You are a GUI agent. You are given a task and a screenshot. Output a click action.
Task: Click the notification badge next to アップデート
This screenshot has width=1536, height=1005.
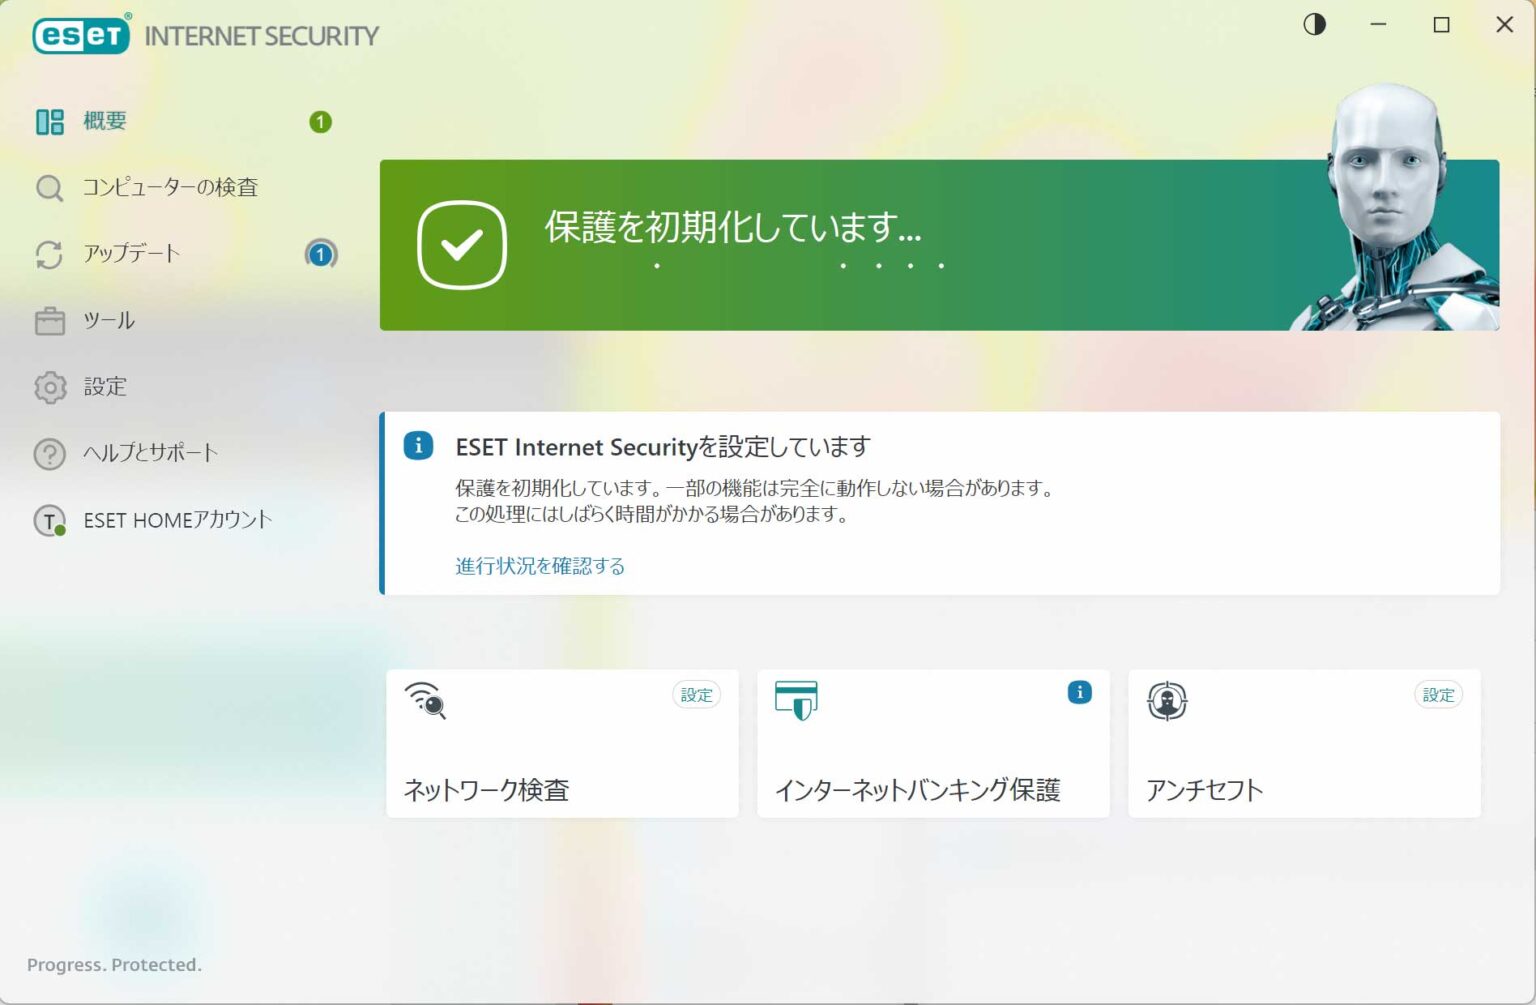click(x=319, y=255)
